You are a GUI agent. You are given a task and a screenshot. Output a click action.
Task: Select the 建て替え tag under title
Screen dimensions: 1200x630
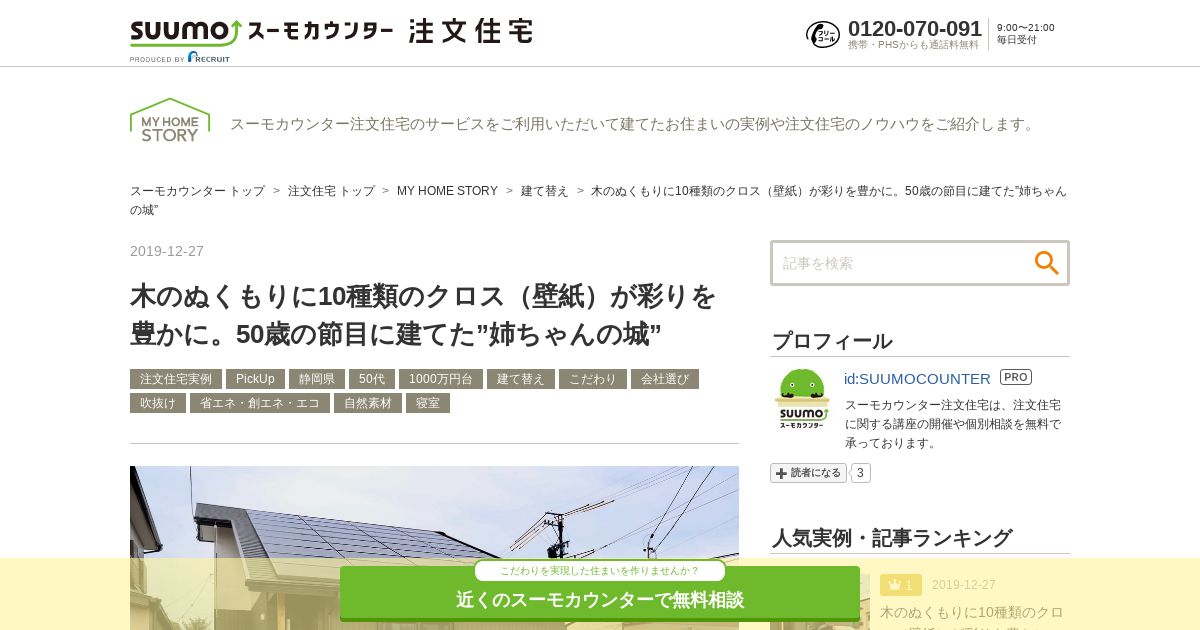pyautogui.click(x=521, y=379)
